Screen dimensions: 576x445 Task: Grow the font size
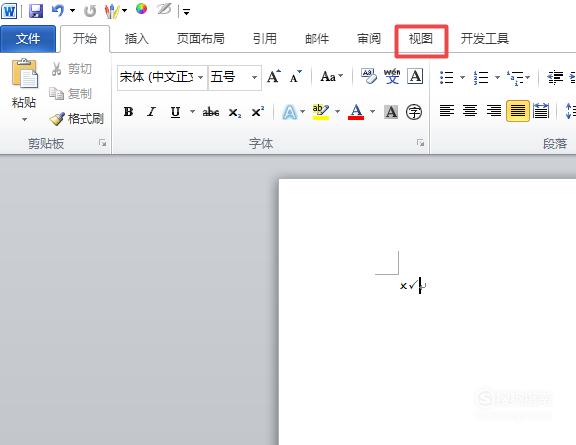[274, 77]
